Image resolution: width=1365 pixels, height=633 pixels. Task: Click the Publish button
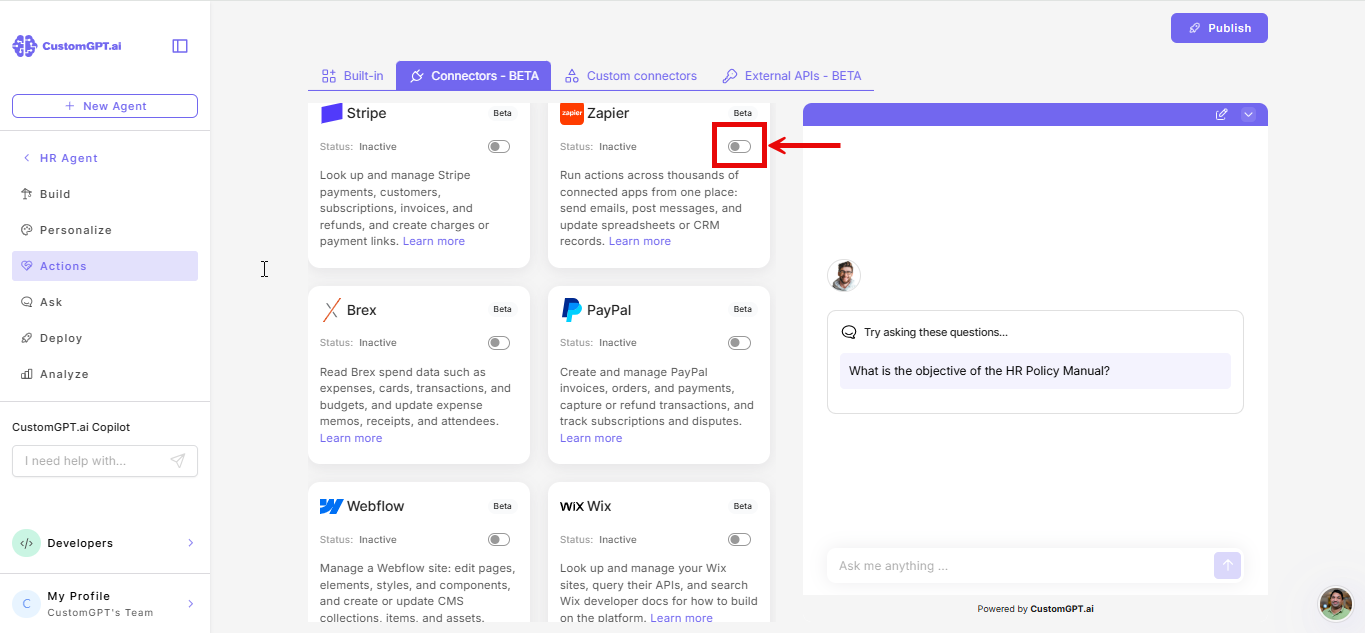(1219, 28)
